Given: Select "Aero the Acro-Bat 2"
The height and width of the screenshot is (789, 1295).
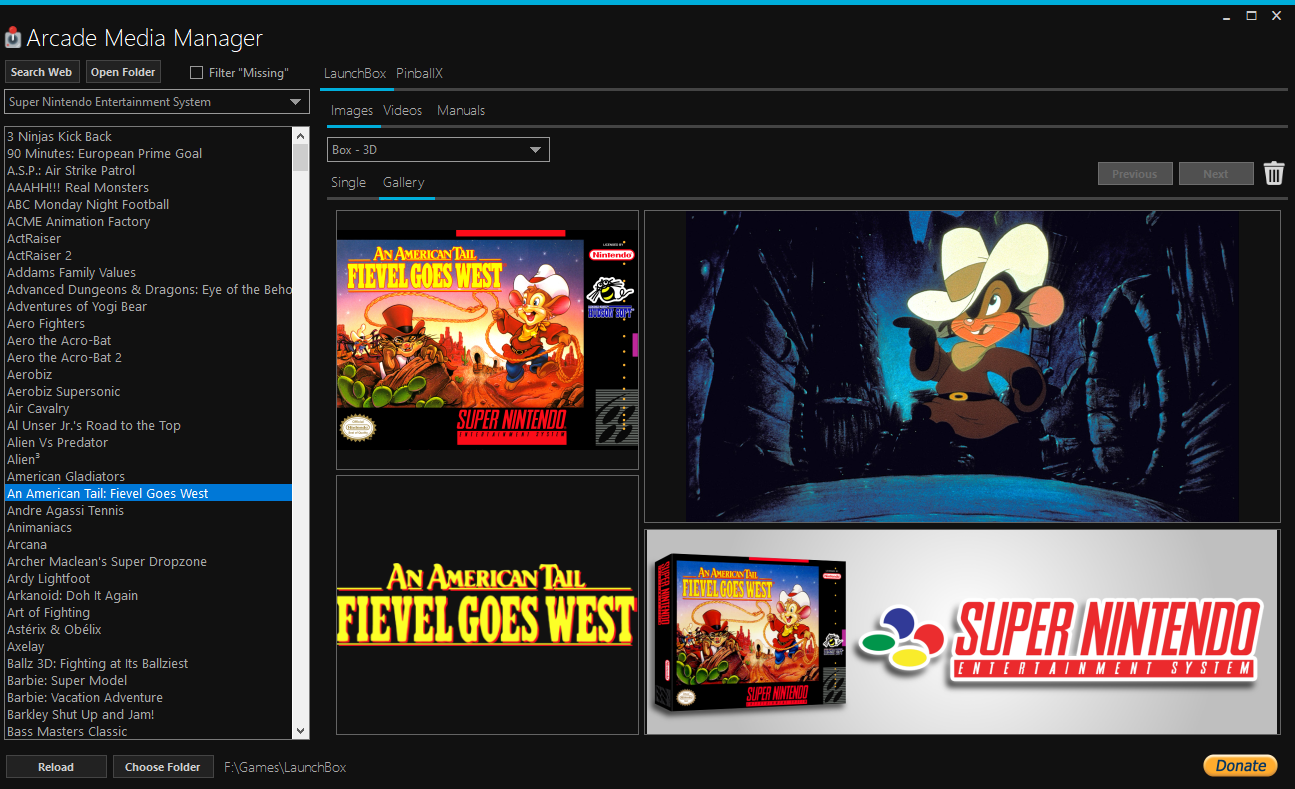Looking at the screenshot, I should point(149,357).
